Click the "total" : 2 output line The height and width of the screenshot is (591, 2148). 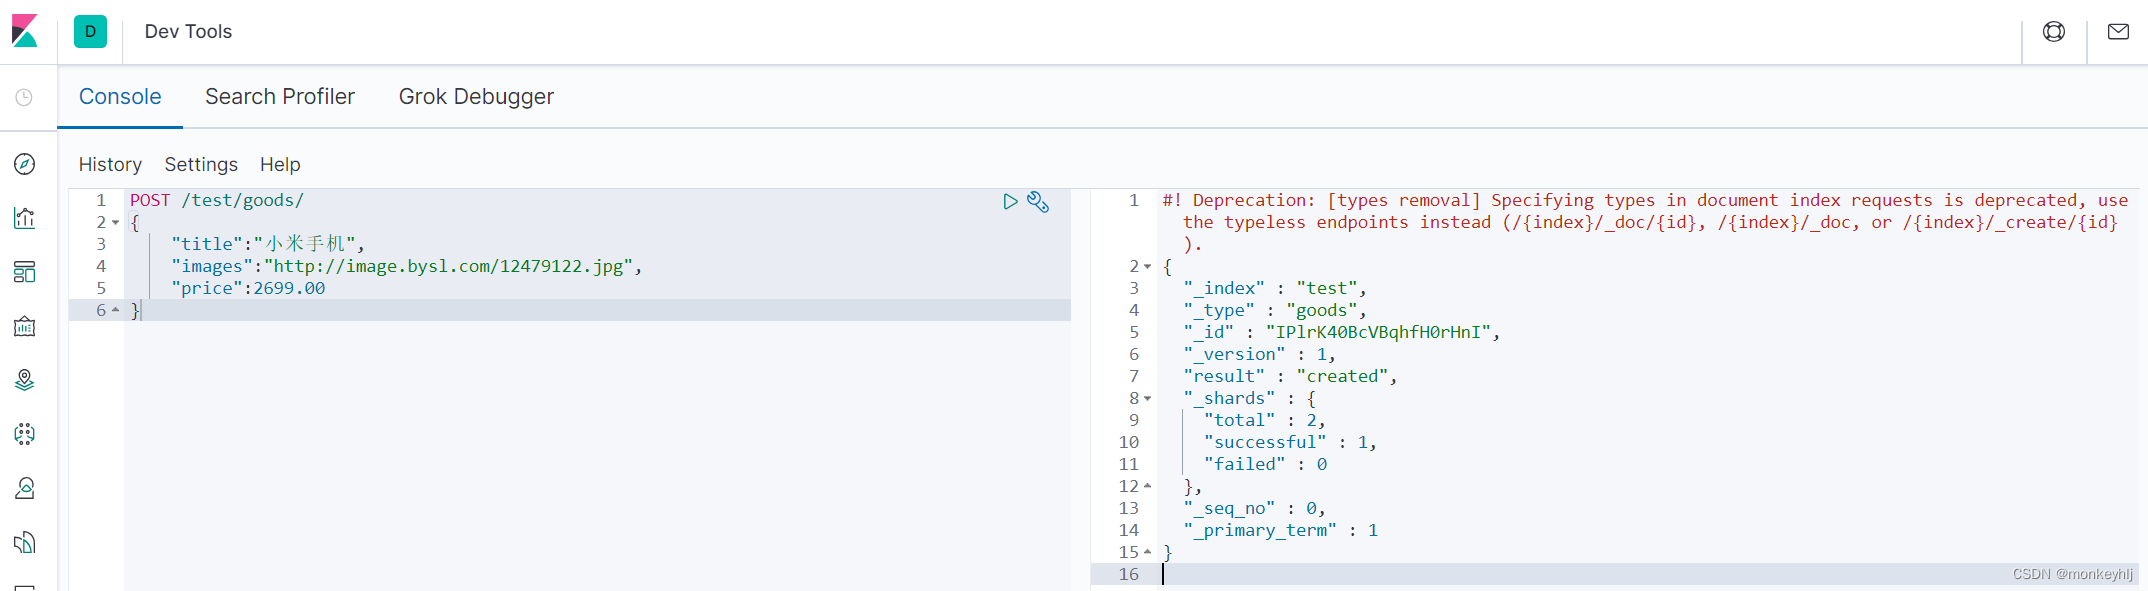(x=1265, y=420)
